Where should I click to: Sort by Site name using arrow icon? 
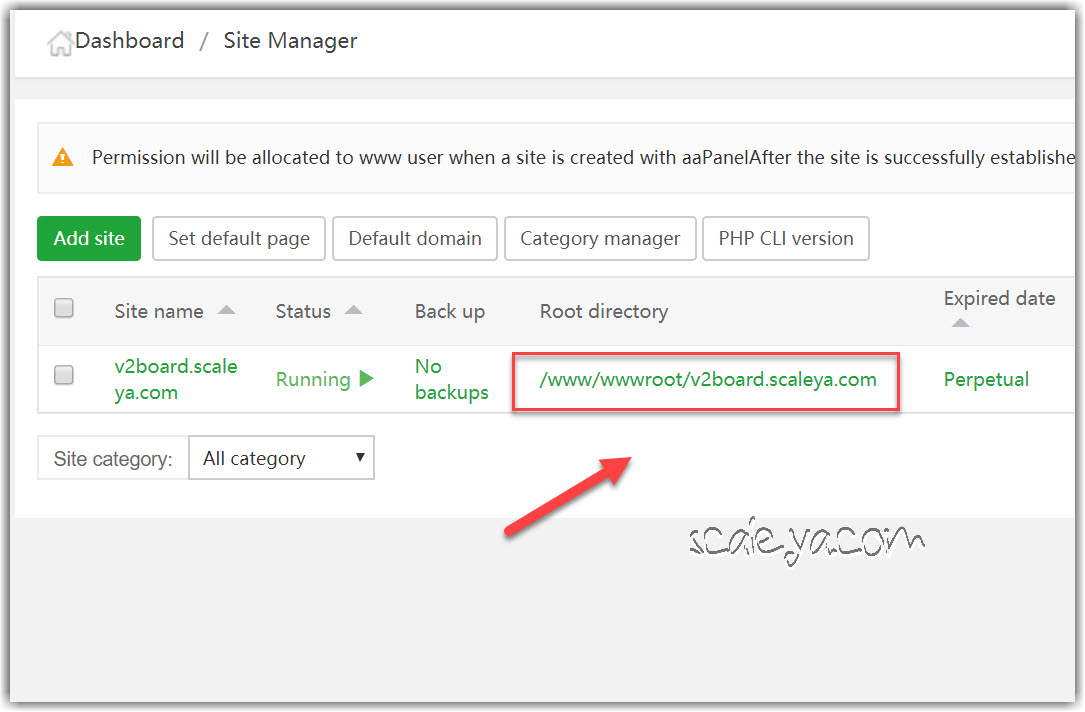point(227,311)
